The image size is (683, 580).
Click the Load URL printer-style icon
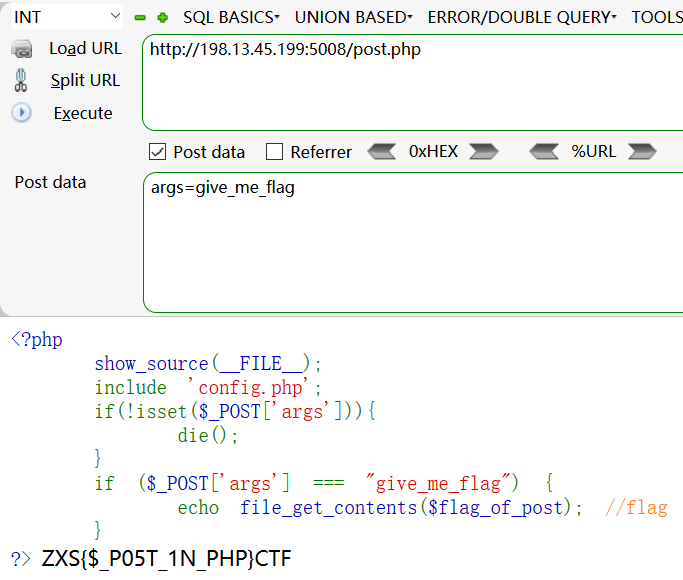[21, 49]
